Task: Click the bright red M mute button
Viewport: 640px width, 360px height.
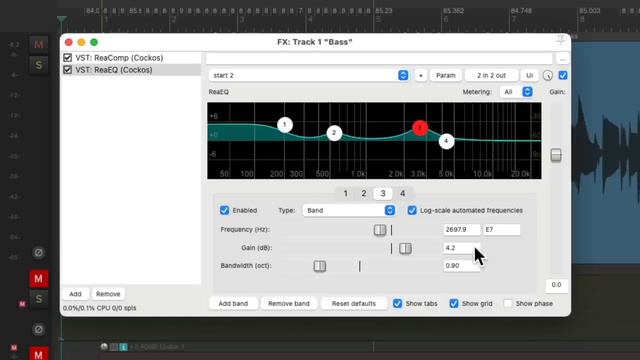Action: point(39,279)
